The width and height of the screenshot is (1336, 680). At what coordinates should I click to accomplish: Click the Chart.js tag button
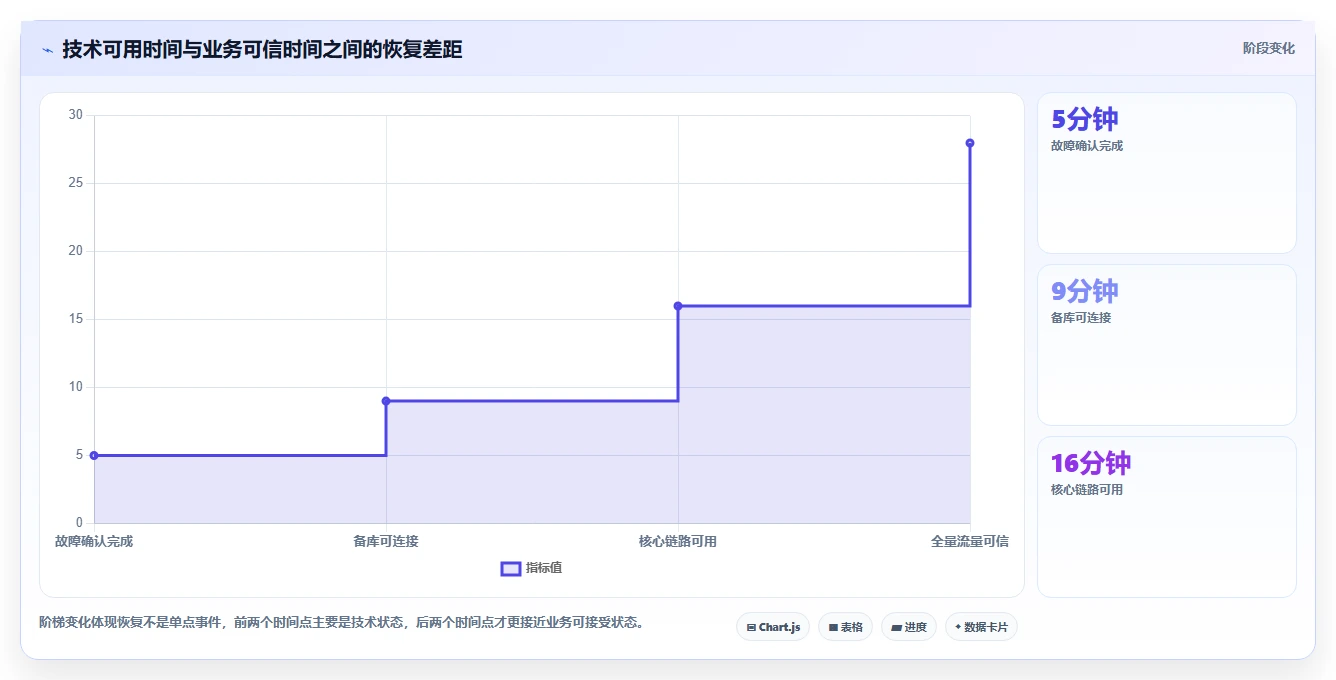pyautogui.click(x=773, y=627)
